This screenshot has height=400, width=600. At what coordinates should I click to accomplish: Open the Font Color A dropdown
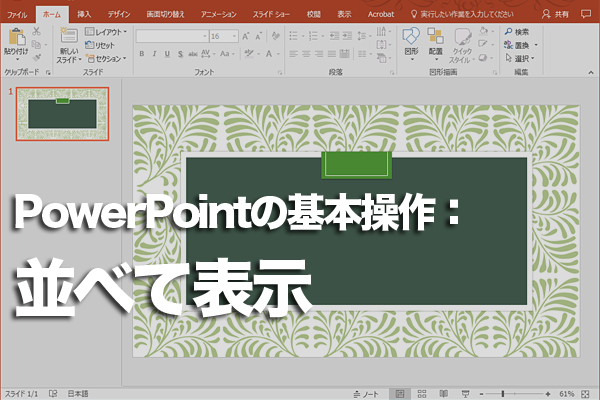click(x=272, y=54)
